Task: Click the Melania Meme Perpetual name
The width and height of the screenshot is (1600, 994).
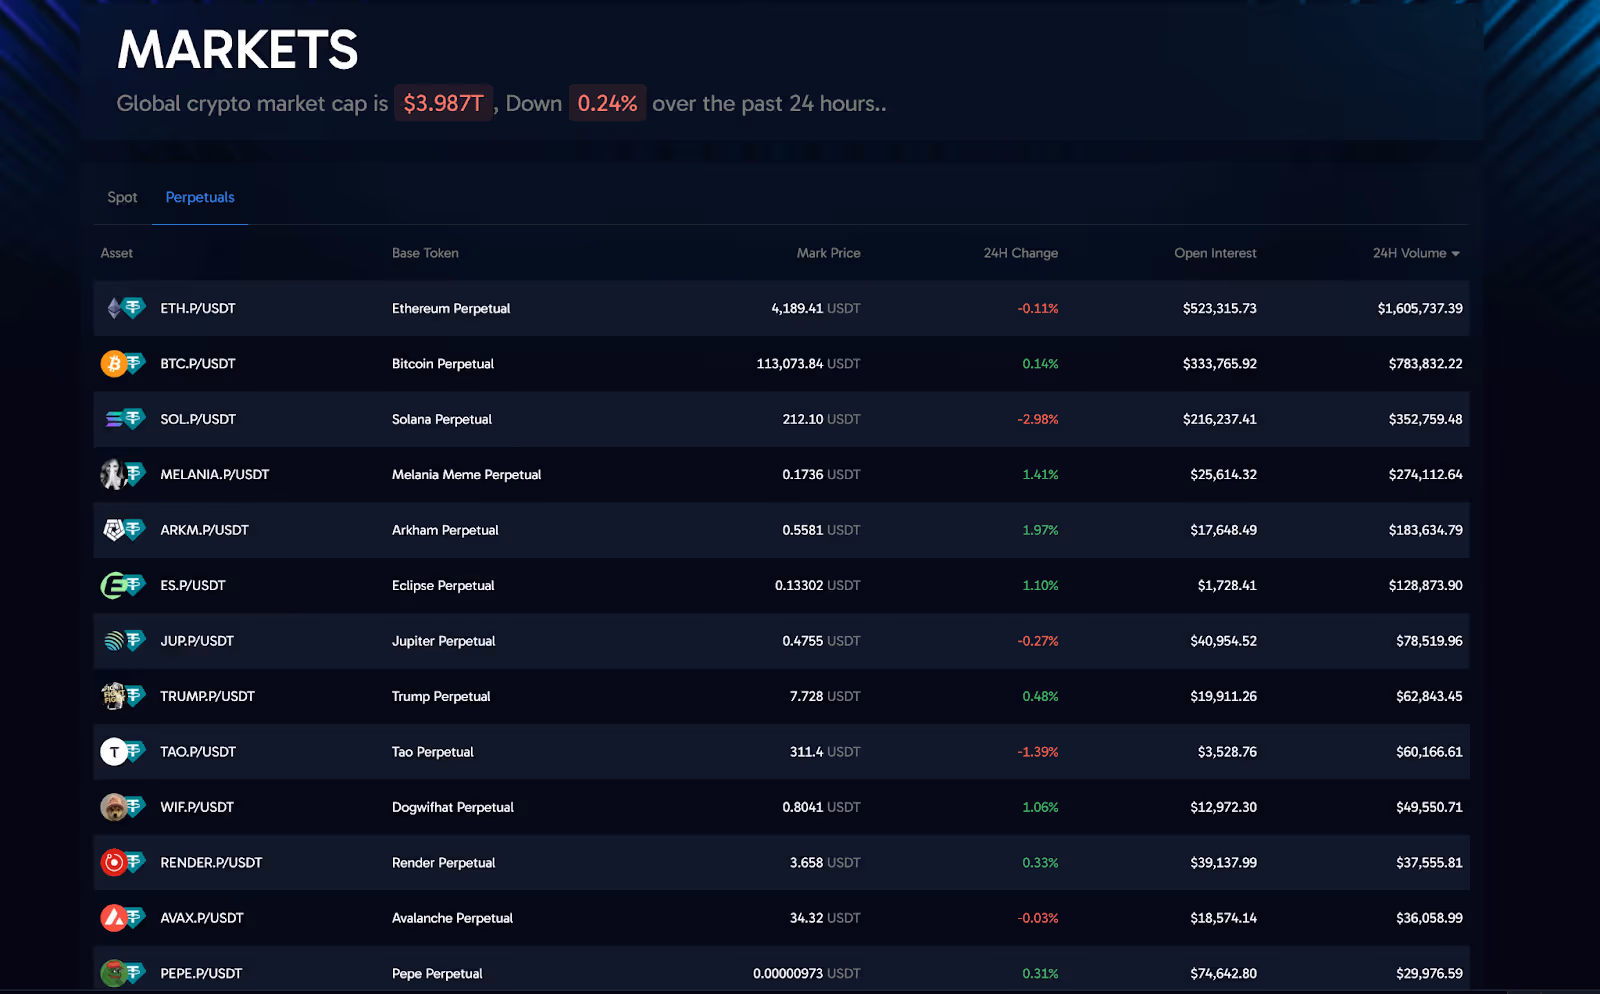Action: [x=466, y=474]
